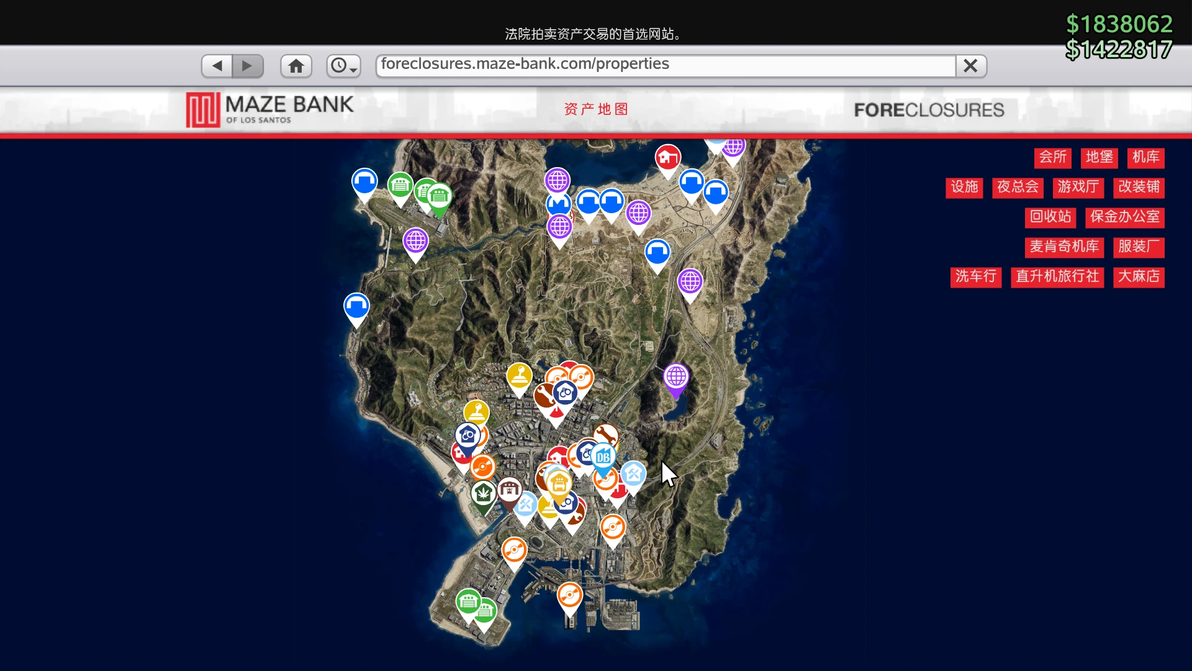The width and height of the screenshot is (1192, 671).
Task: Close the browser with the X button
Action: pos(971,65)
